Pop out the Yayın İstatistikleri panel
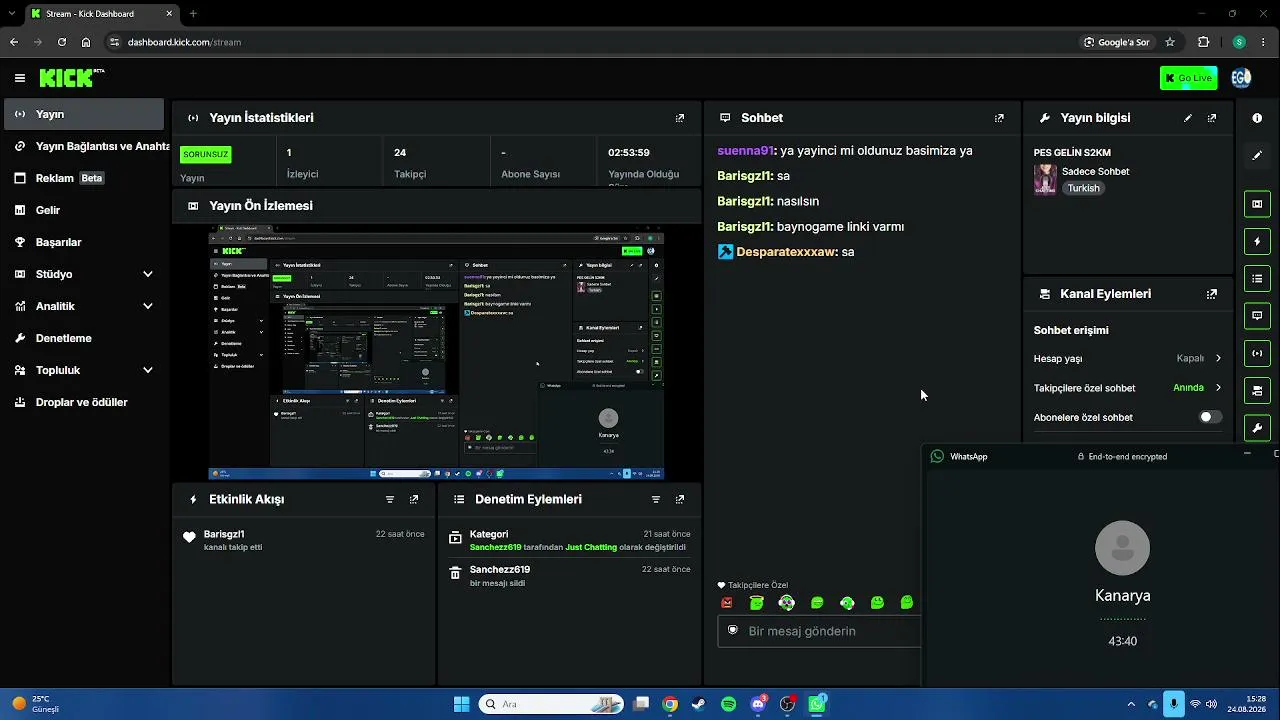The width and height of the screenshot is (1280, 720). 680,118
